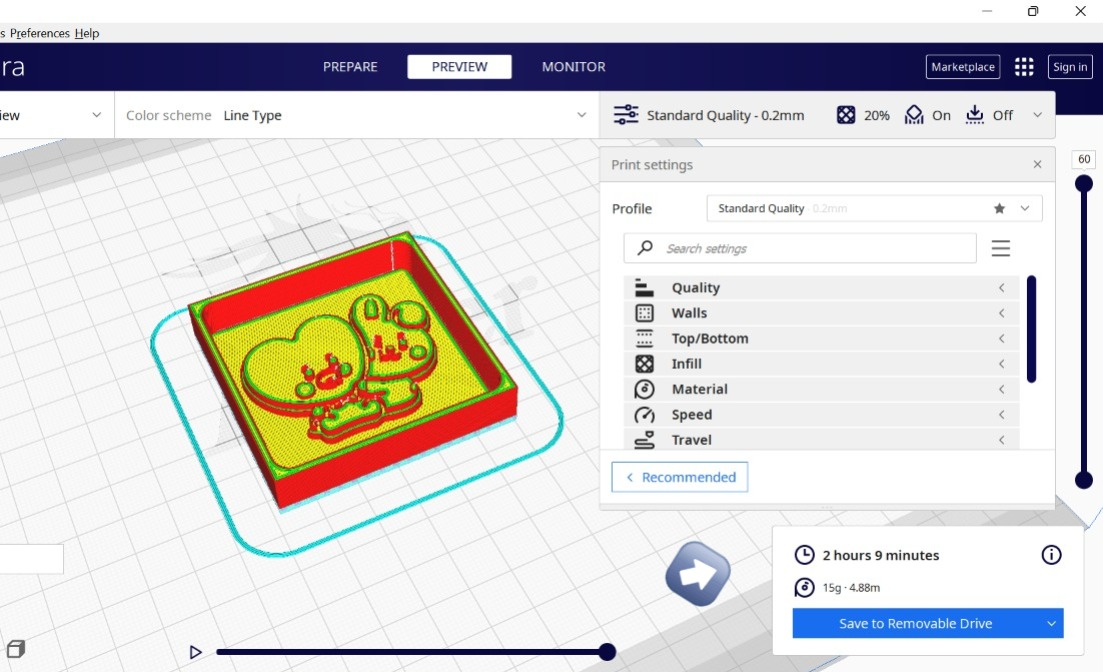Click the Top/Bottom category icon

point(644,338)
